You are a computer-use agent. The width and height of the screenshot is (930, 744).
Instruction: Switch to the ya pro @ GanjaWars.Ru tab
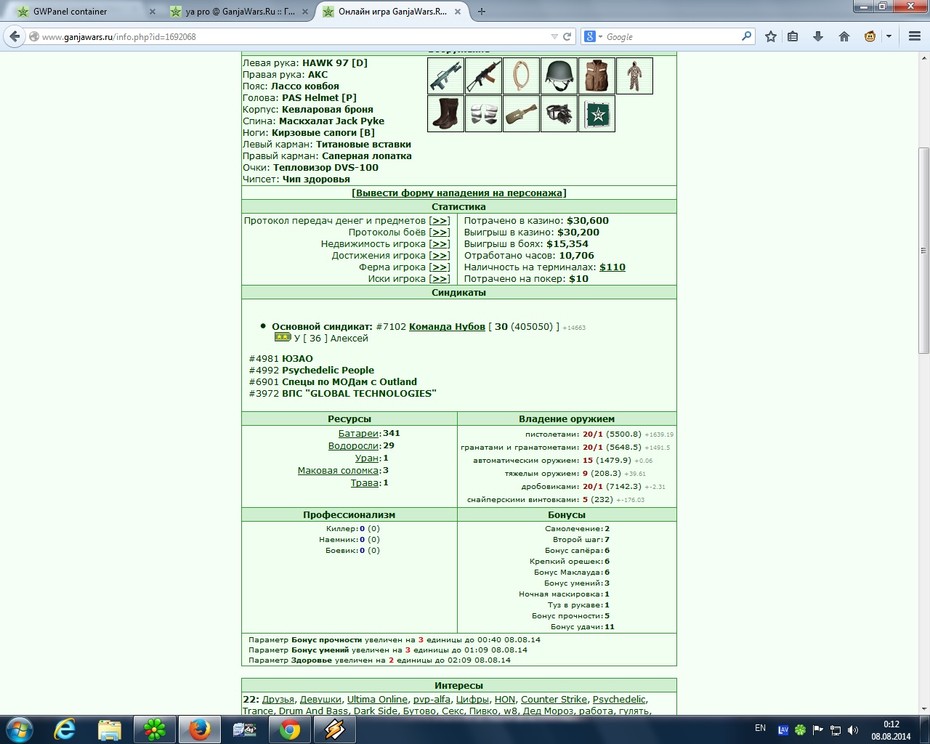click(x=240, y=11)
